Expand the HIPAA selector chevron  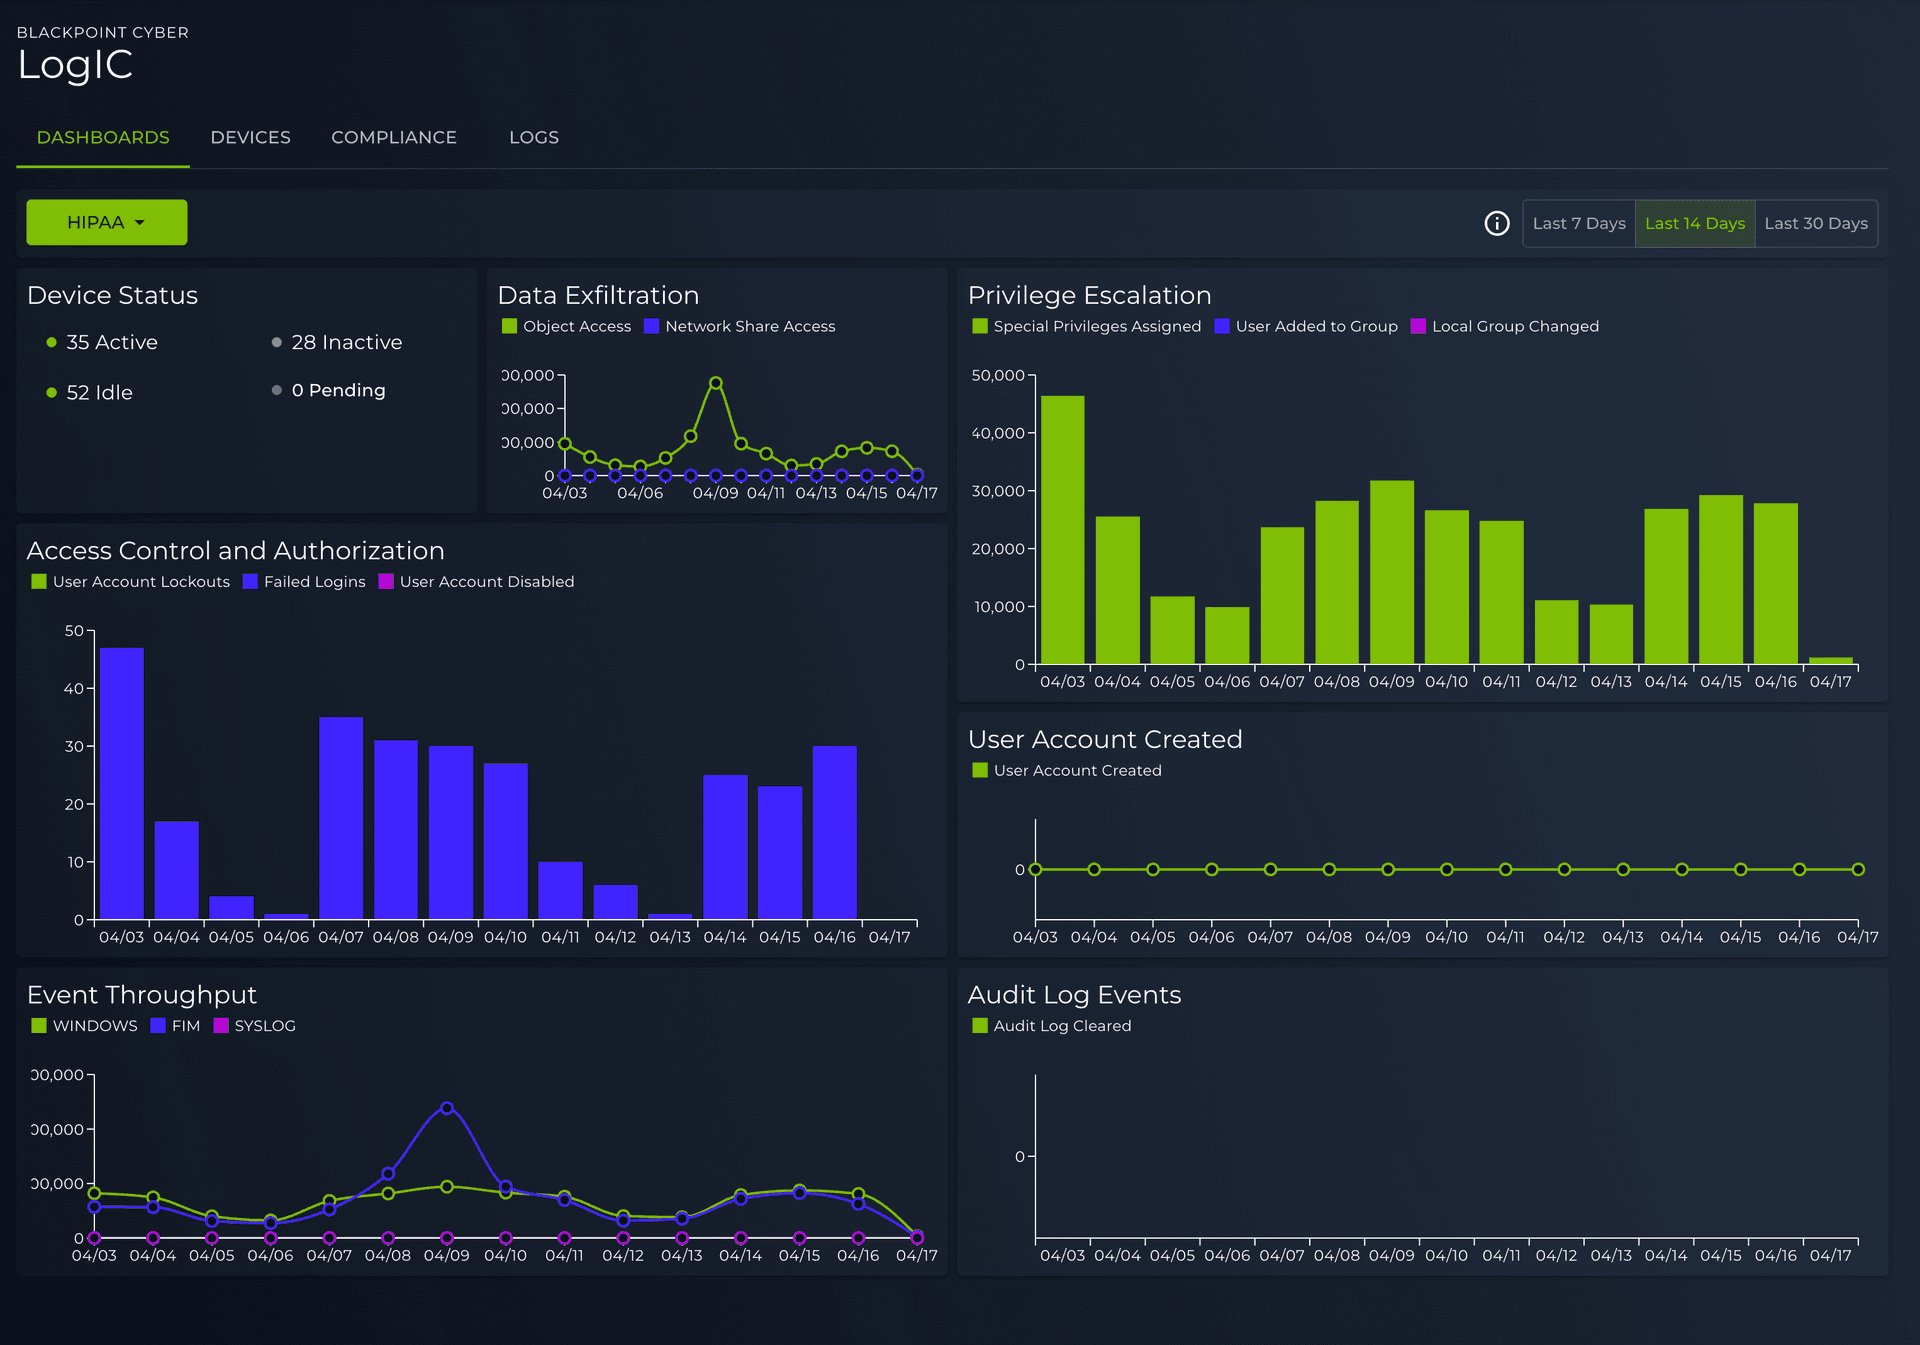pos(141,223)
